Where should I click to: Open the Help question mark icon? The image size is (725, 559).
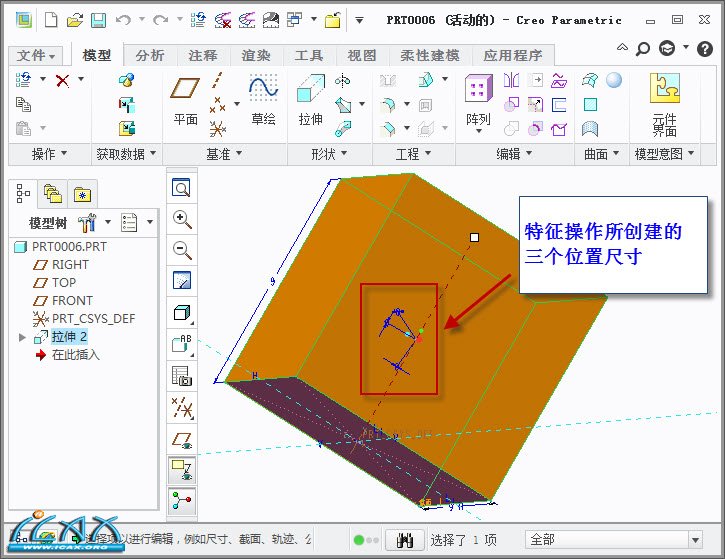pyautogui.click(x=705, y=49)
